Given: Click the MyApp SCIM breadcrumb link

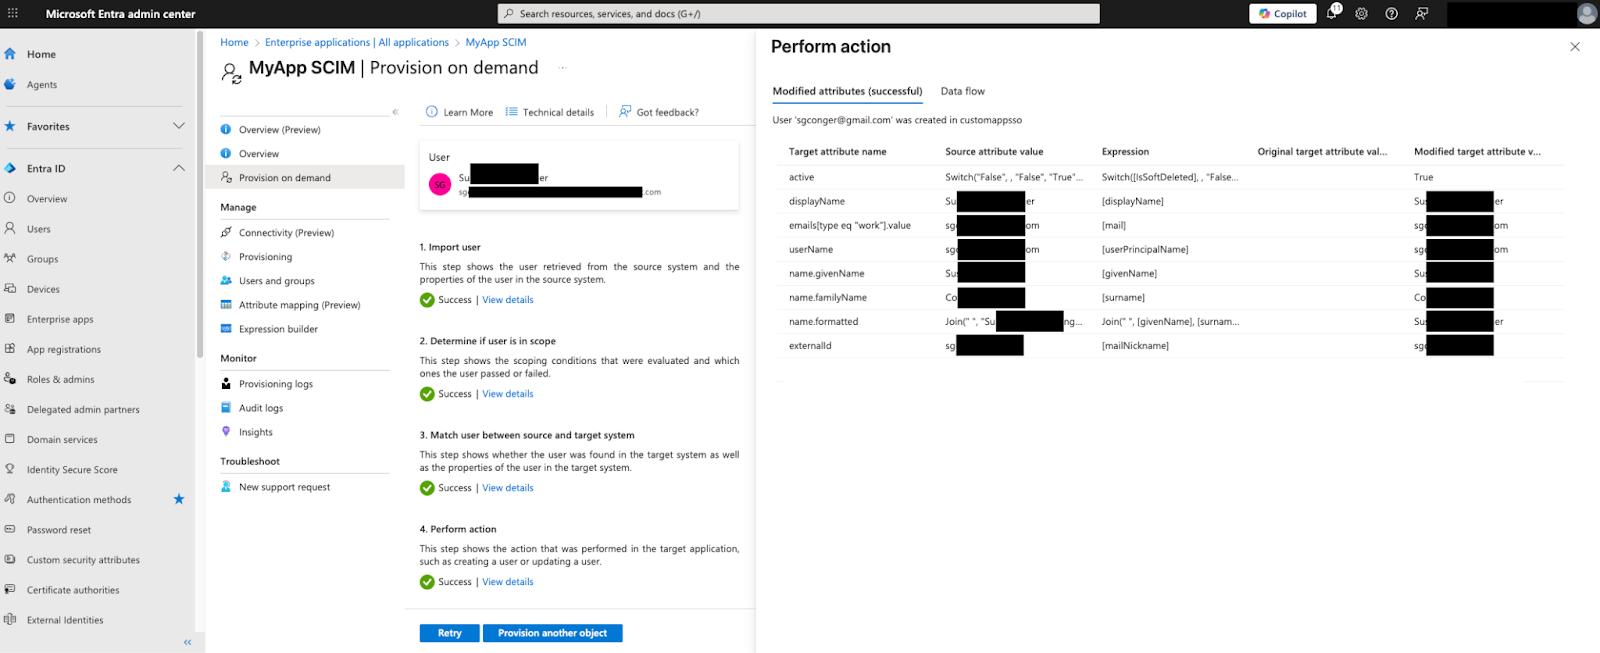Looking at the screenshot, I should pyautogui.click(x=496, y=42).
